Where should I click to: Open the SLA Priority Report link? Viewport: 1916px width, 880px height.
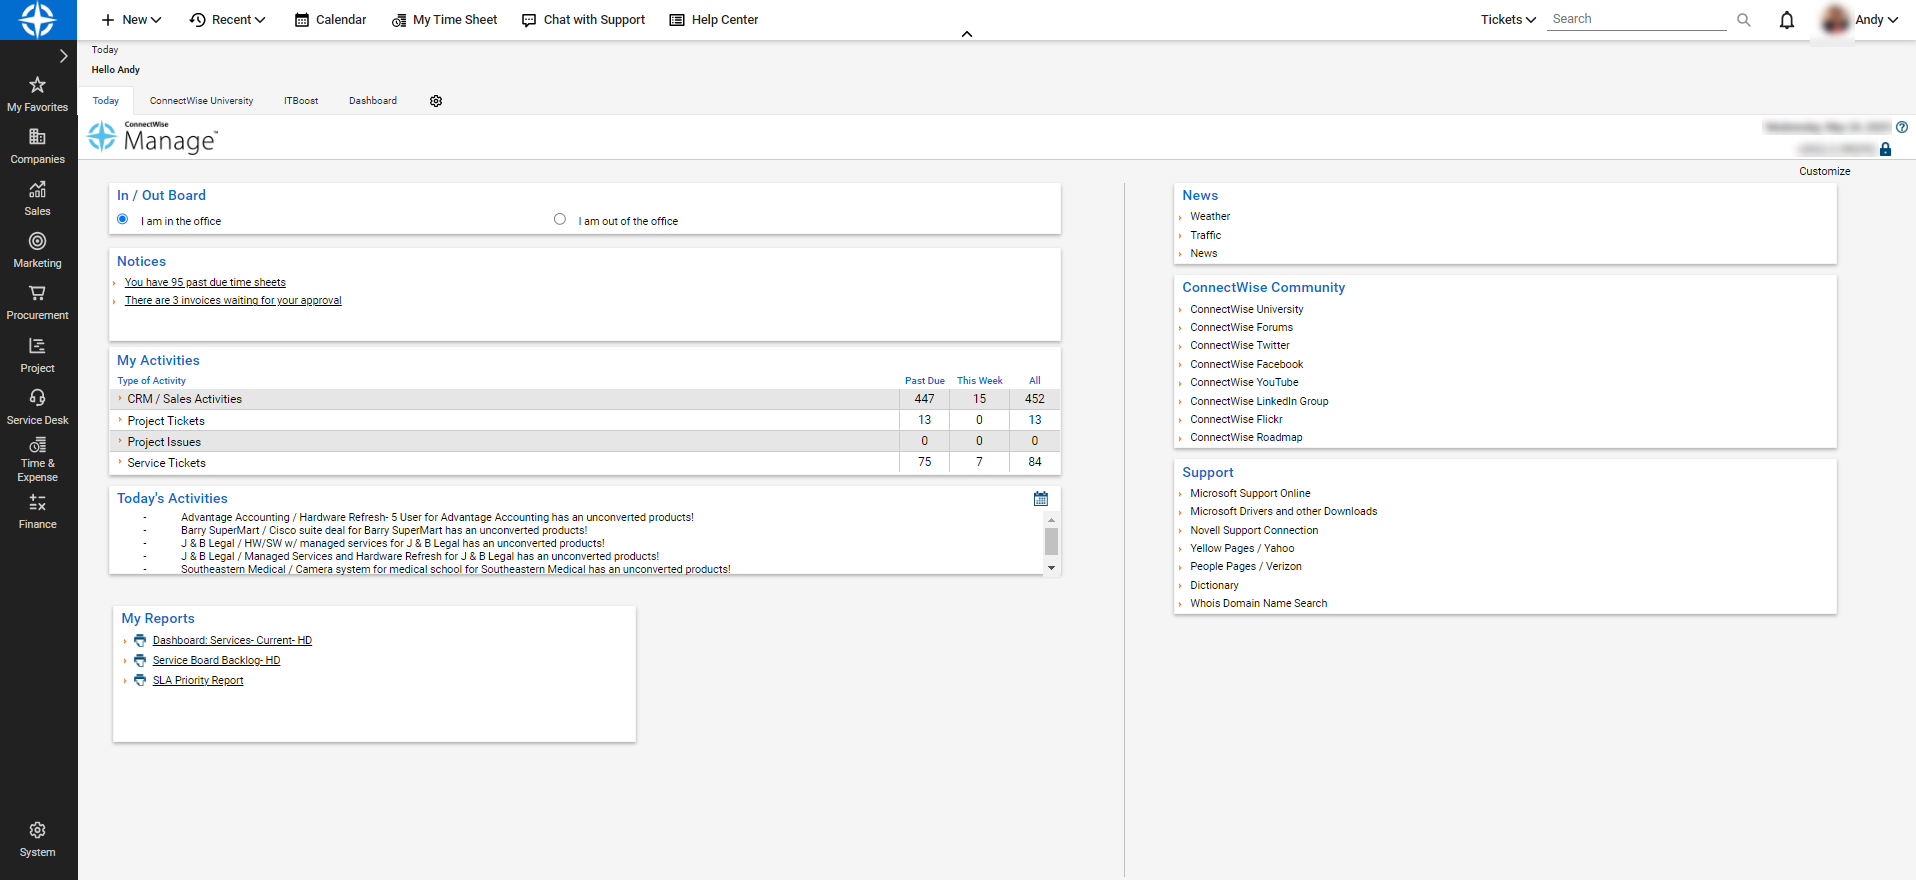coord(198,681)
